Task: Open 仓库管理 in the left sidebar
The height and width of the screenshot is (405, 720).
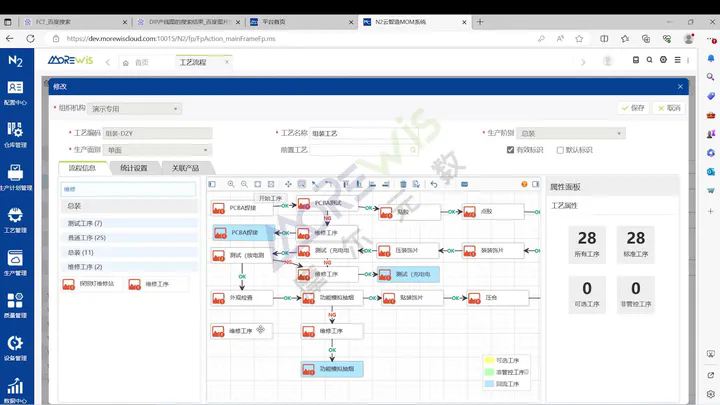Action: click(15, 135)
